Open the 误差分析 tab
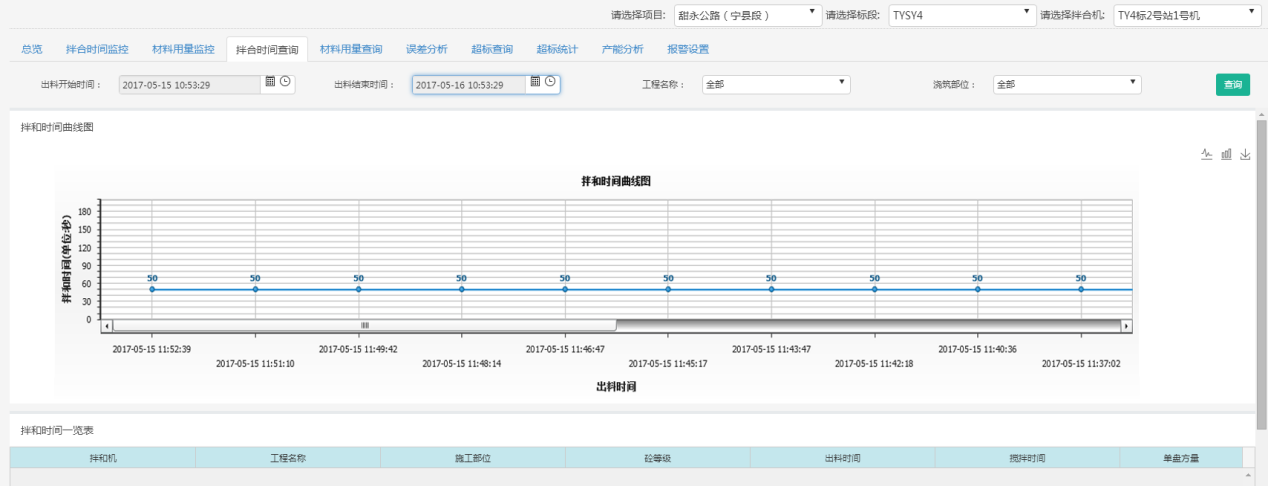Viewport: 1268px width, 486px height. (427, 49)
